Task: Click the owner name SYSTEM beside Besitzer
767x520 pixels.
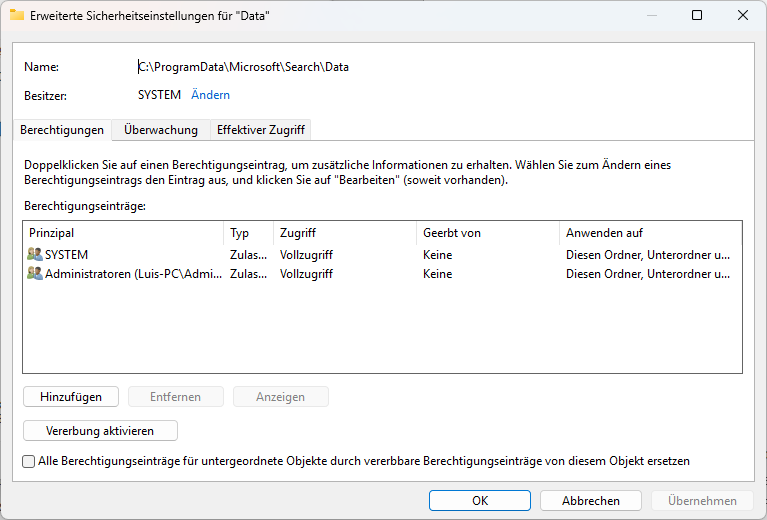Action: click(x=159, y=95)
